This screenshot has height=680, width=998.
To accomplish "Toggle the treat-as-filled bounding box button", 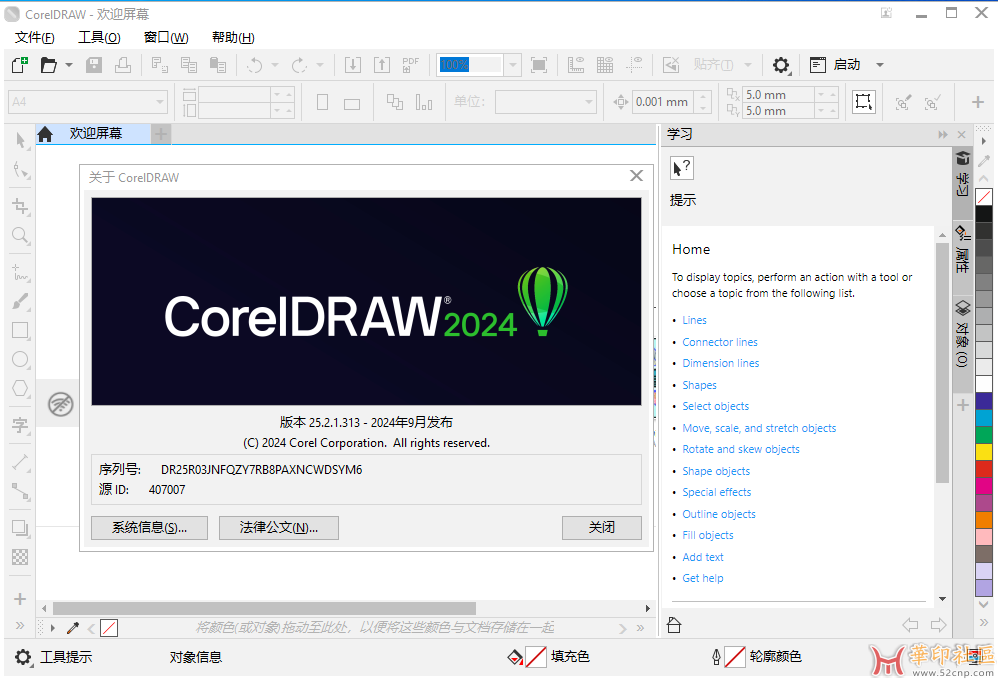I will pos(864,102).
